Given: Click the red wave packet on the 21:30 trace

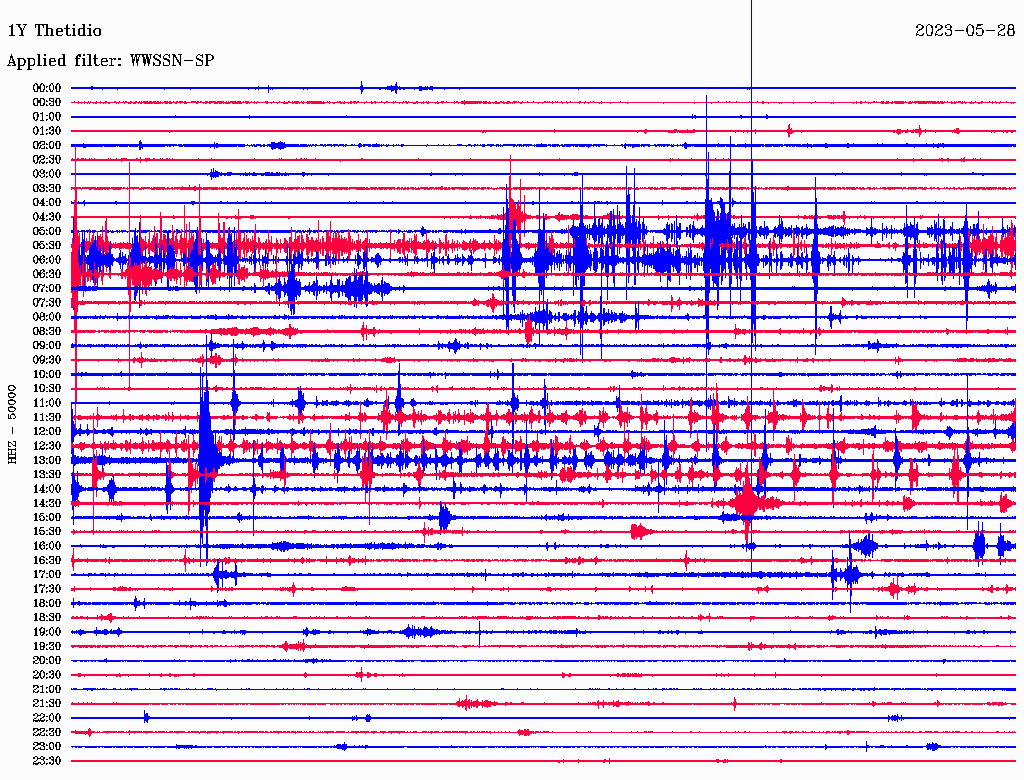Looking at the screenshot, I should coord(475,704).
